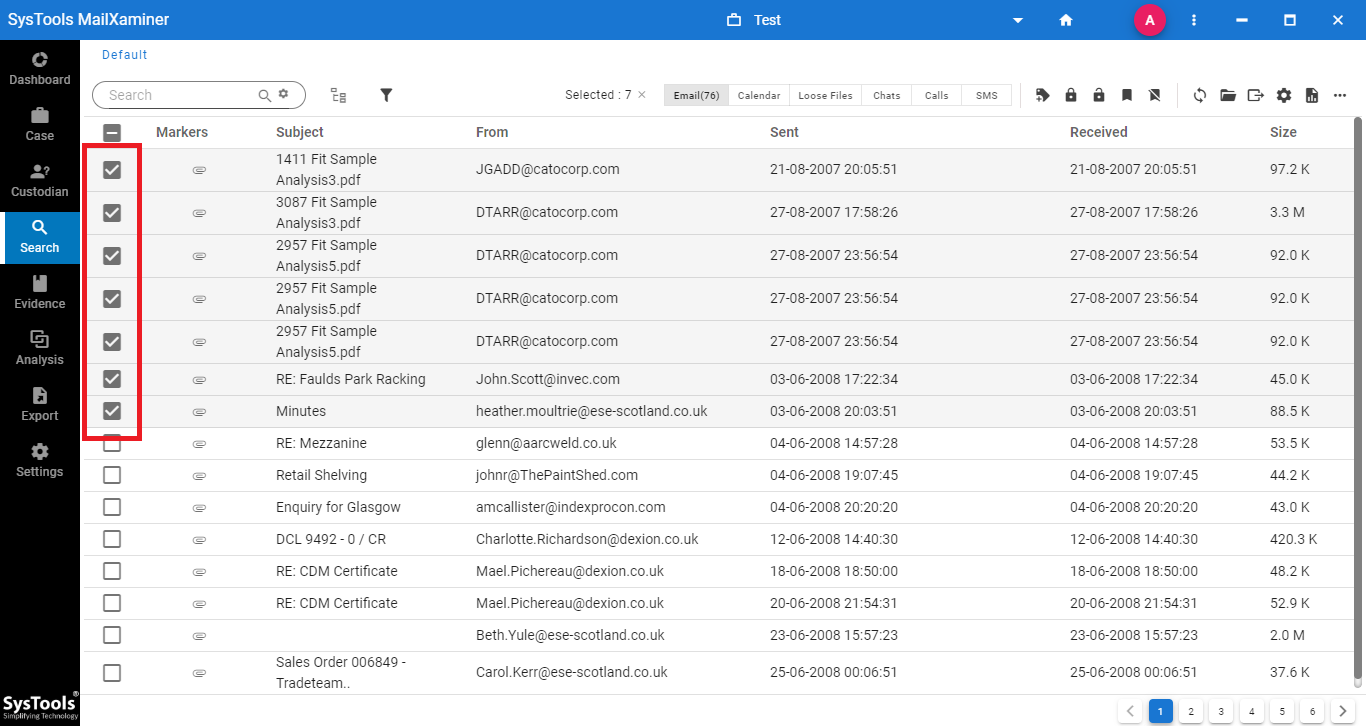Screen dimensions: 1366x726
Task: Go to the home icon in title bar
Action: point(1066,20)
